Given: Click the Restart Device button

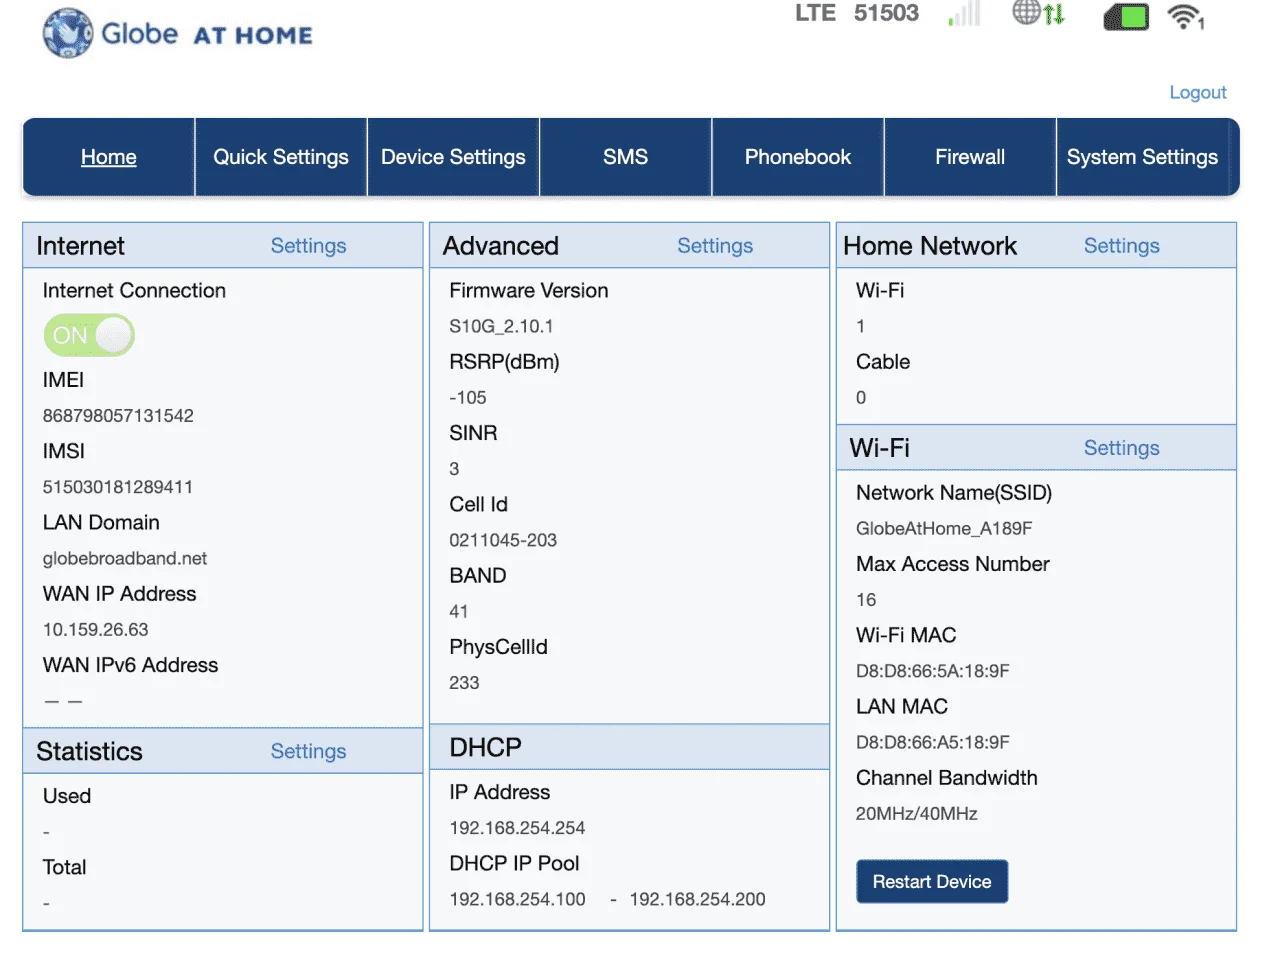Looking at the screenshot, I should (932, 881).
